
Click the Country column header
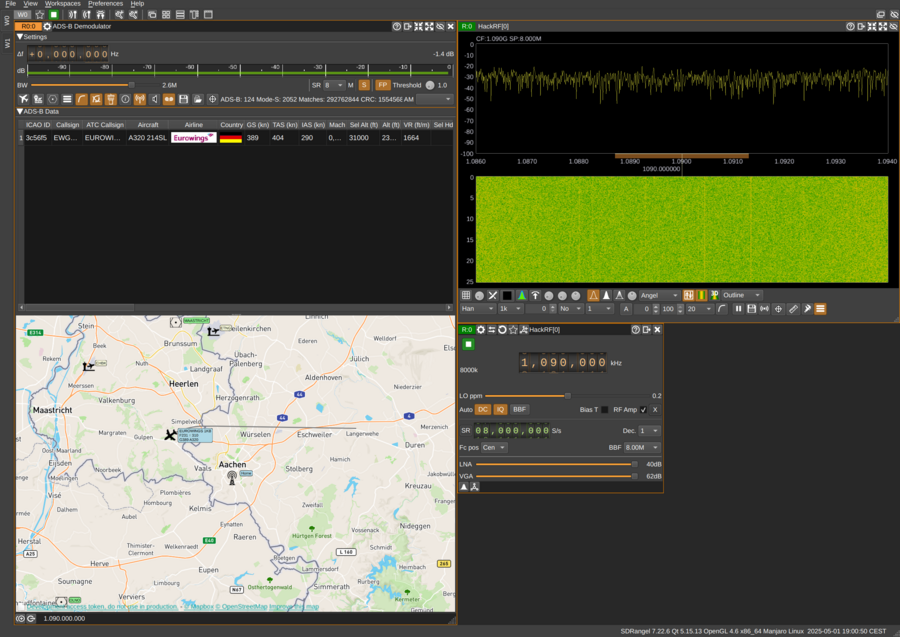pyautogui.click(x=231, y=125)
